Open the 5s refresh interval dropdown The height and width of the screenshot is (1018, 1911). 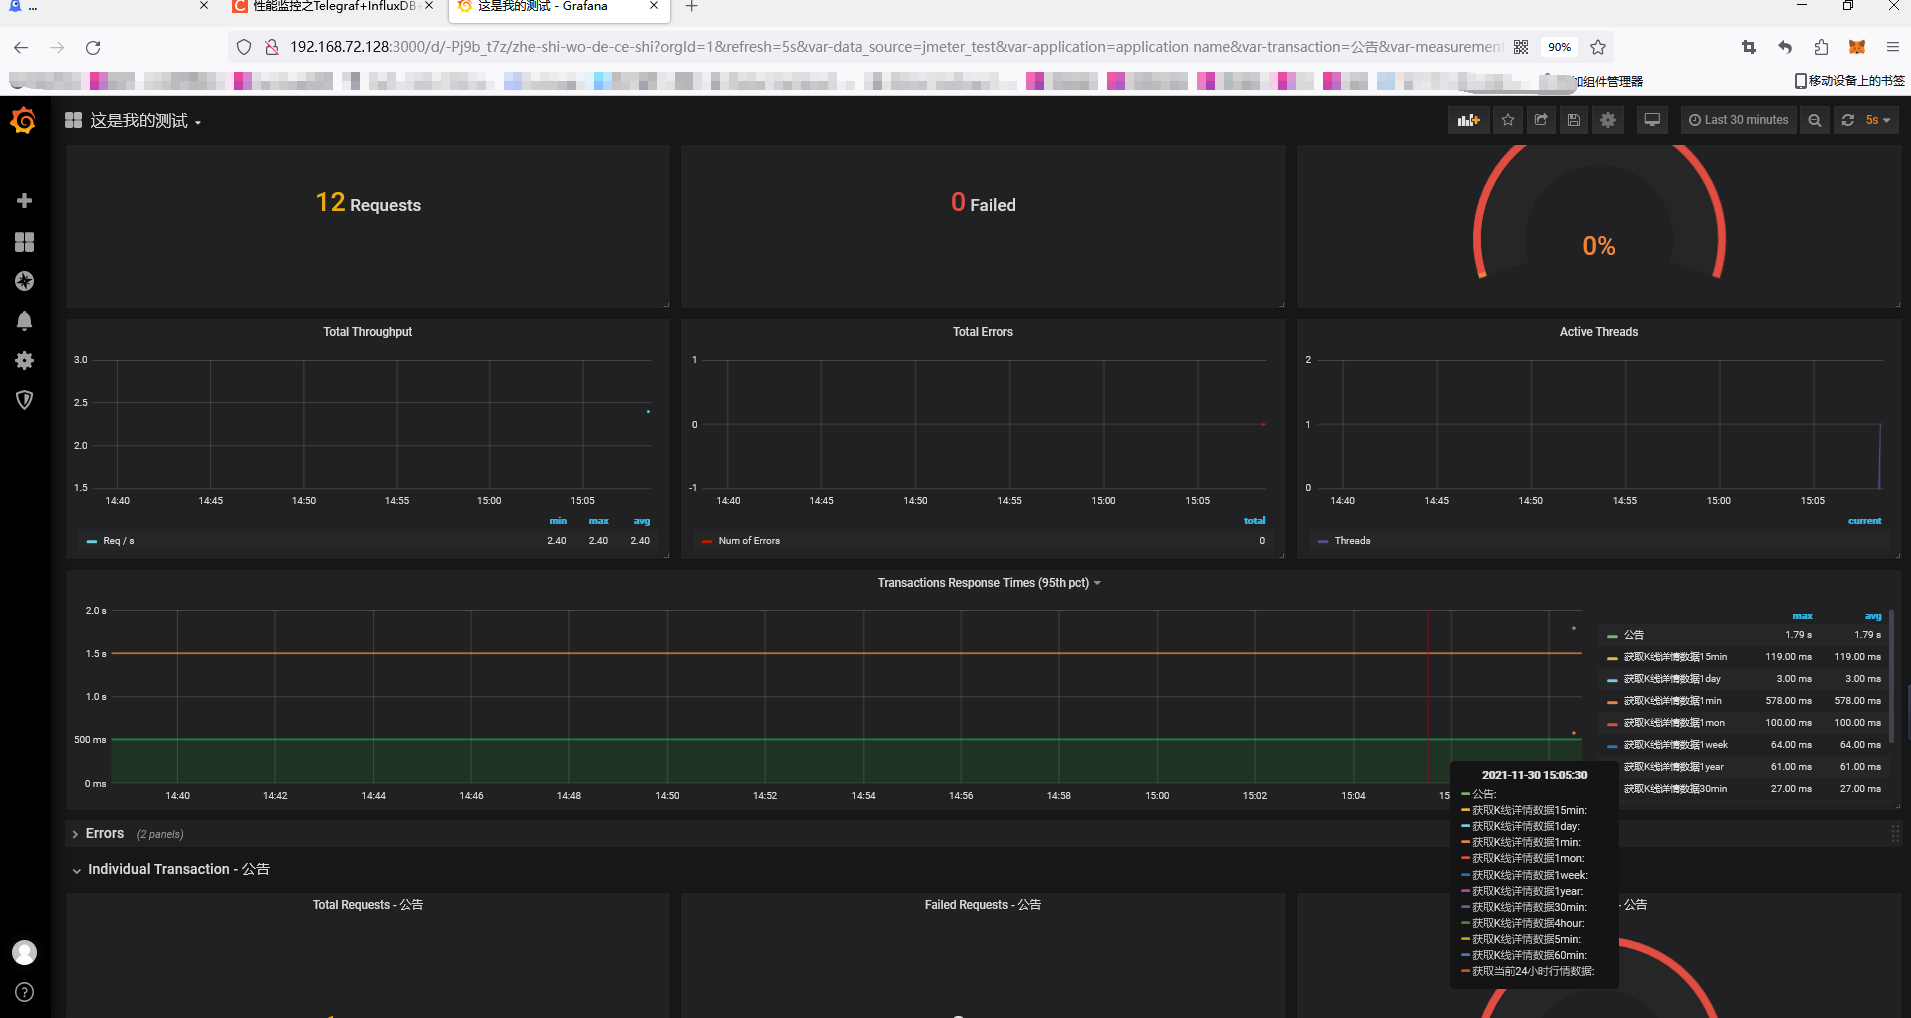click(1878, 120)
